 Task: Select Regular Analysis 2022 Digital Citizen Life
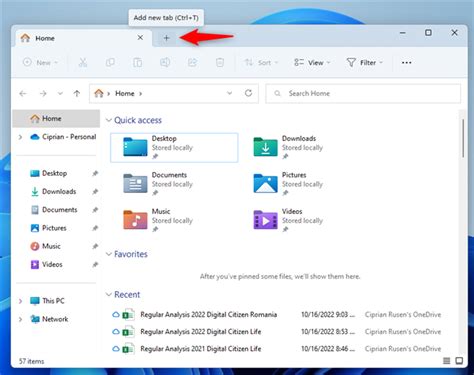201,332
